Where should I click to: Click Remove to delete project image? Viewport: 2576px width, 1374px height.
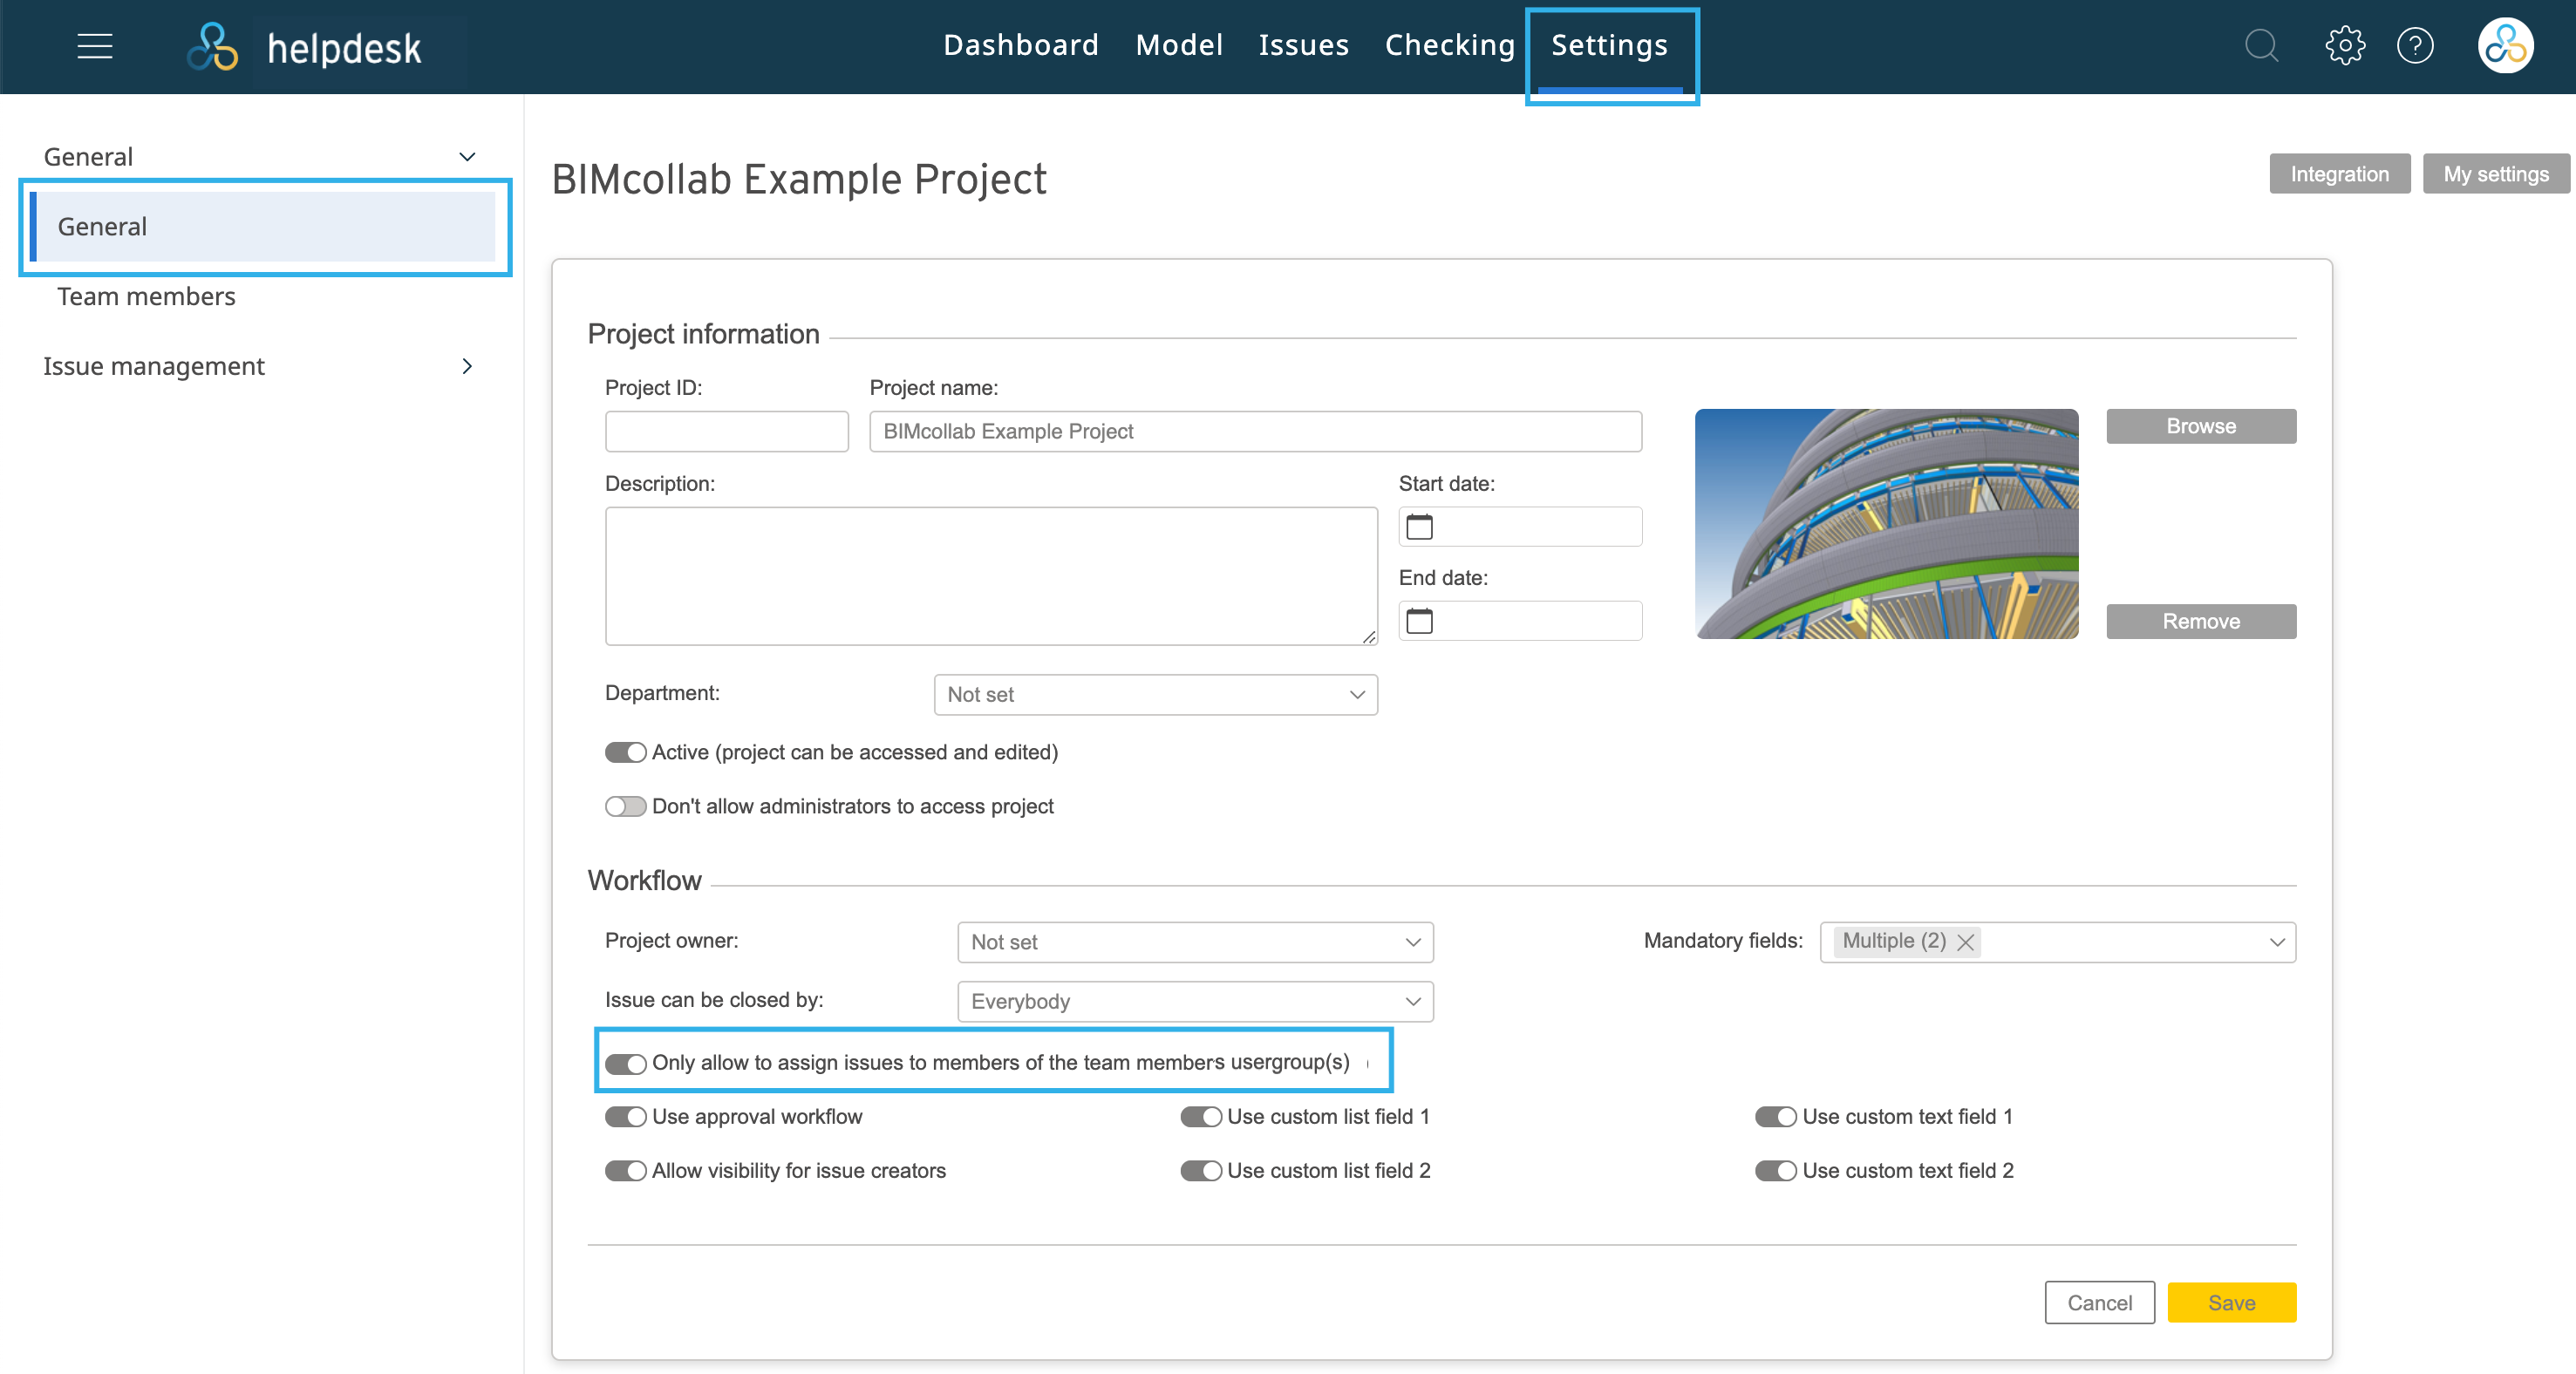click(x=2201, y=622)
